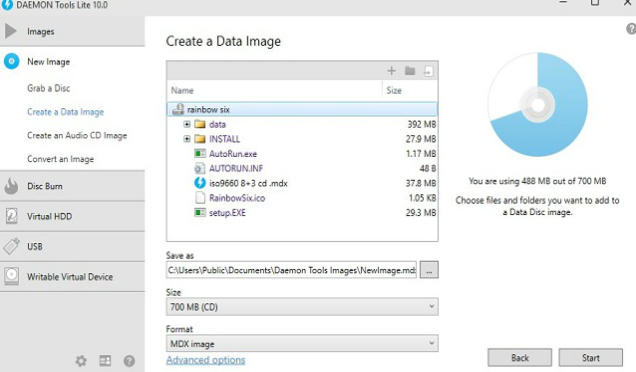This screenshot has width=636, height=372.
Task: Open the Virtual HDD section
Action: (72, 216)
